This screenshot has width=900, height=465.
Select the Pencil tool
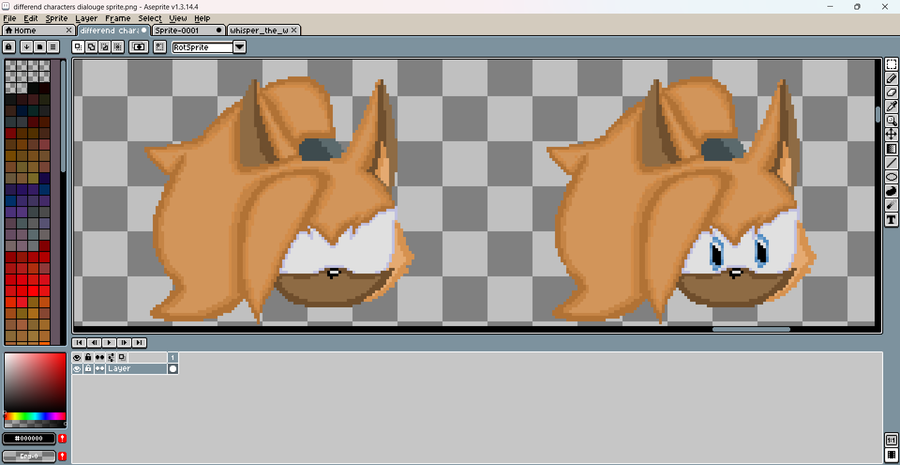tap(891, 79)
